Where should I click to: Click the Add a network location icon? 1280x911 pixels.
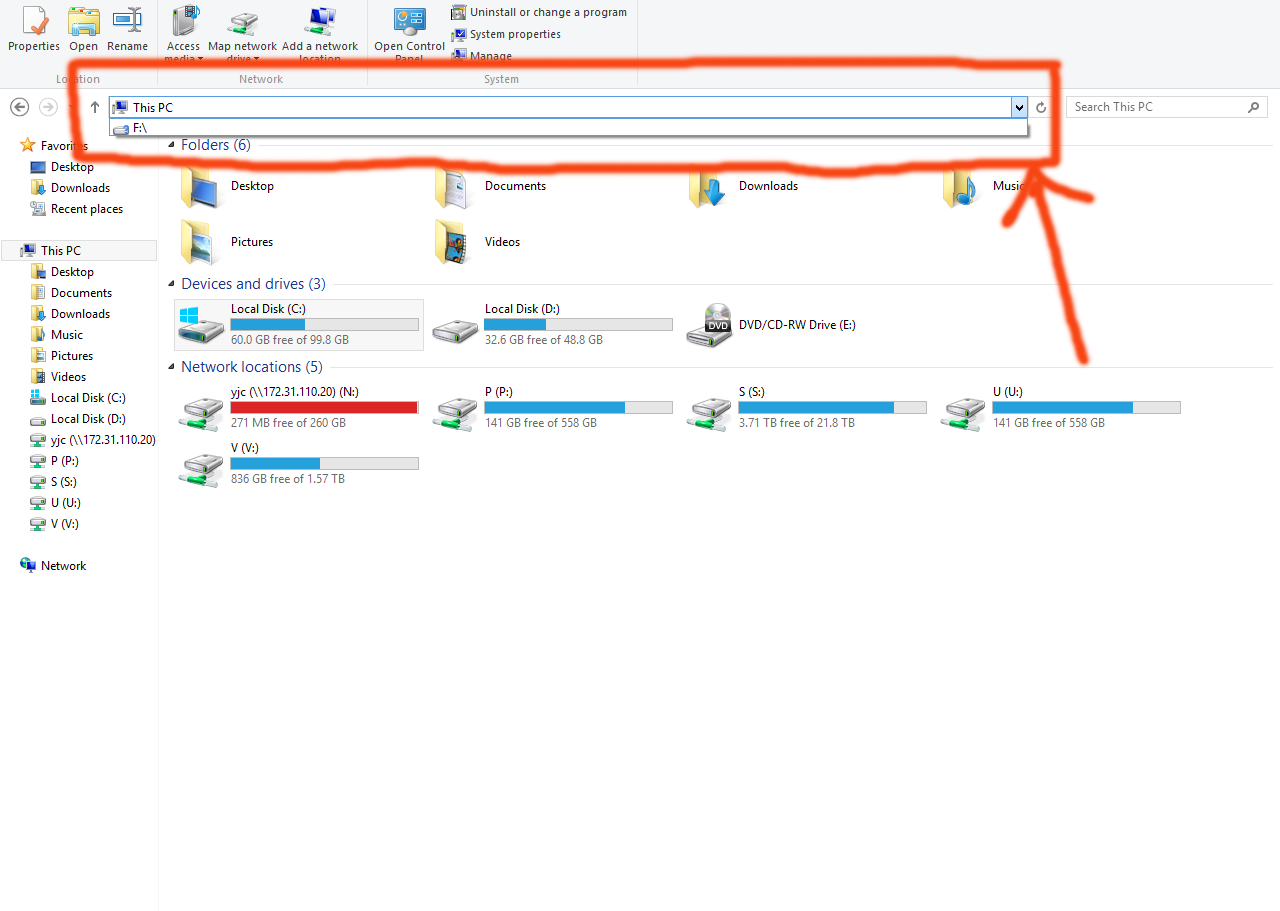[320, 21]
